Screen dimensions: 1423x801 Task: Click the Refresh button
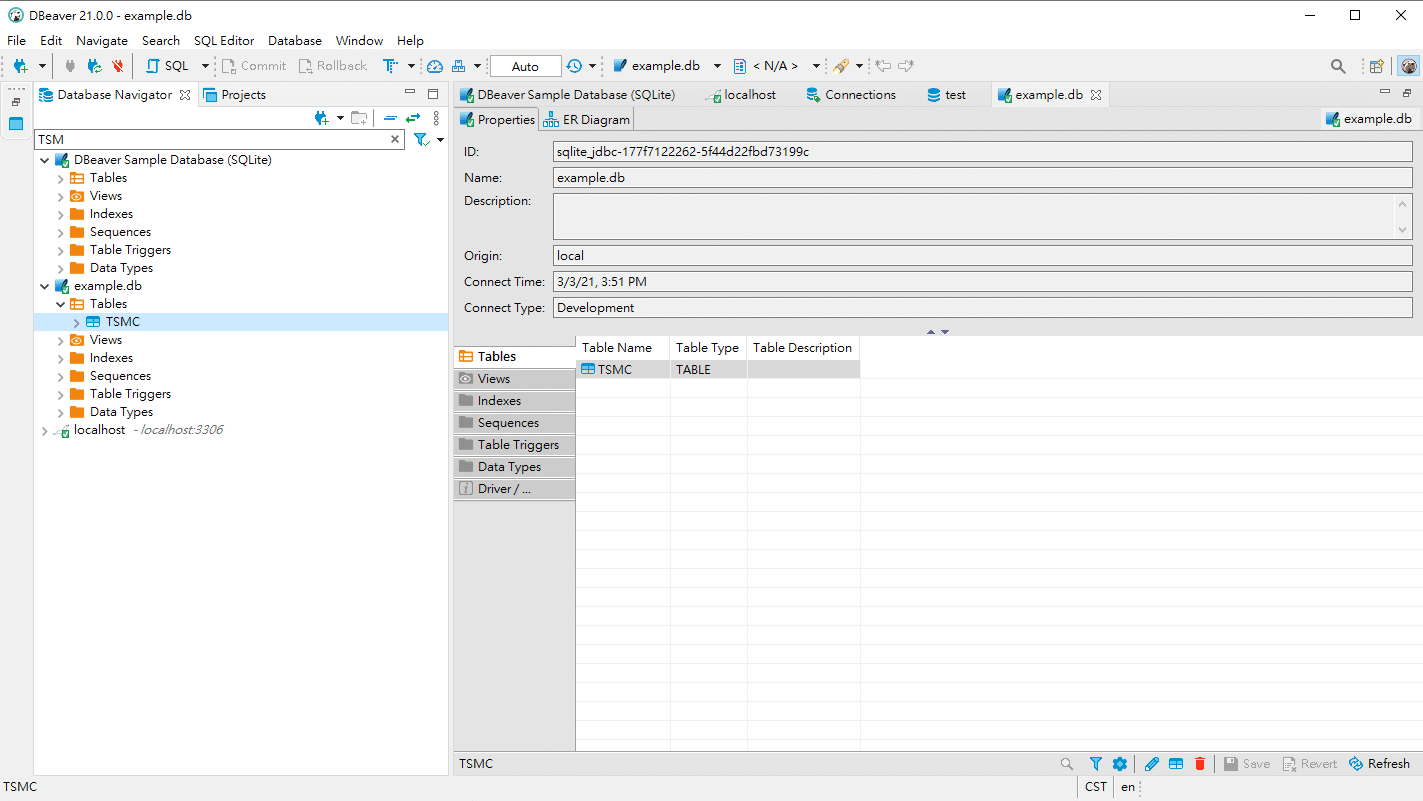pos(1379,764)
